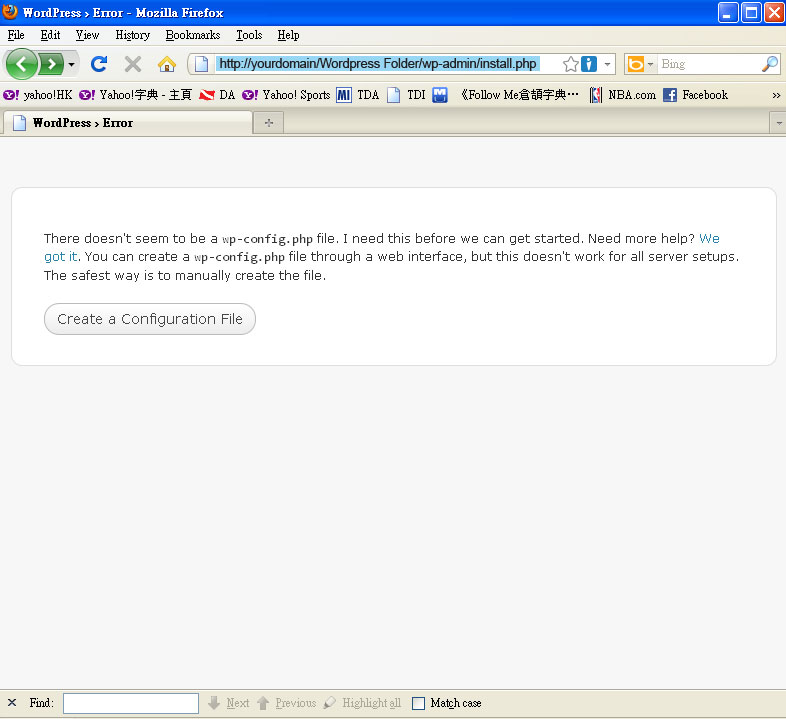Go to the home page icon
786x719 pixels.
[166, 64]
